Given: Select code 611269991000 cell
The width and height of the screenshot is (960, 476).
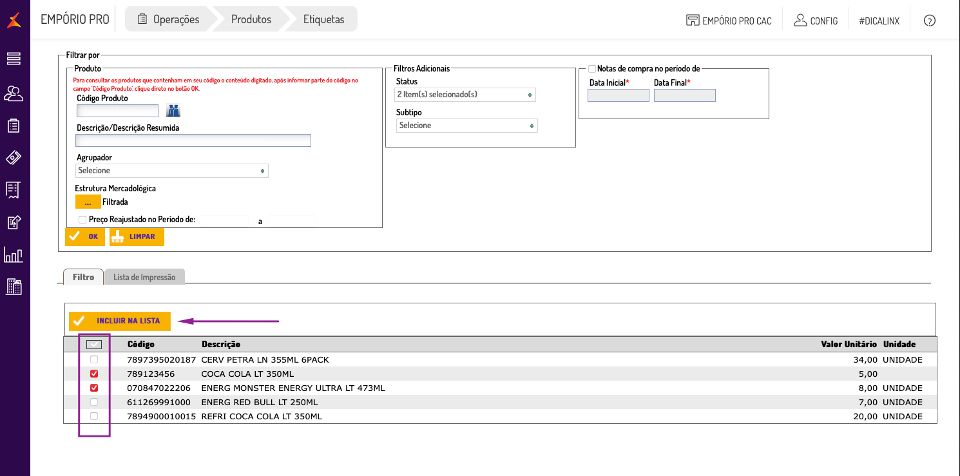Looking at the screenshot, I should [x=159, y=402].
